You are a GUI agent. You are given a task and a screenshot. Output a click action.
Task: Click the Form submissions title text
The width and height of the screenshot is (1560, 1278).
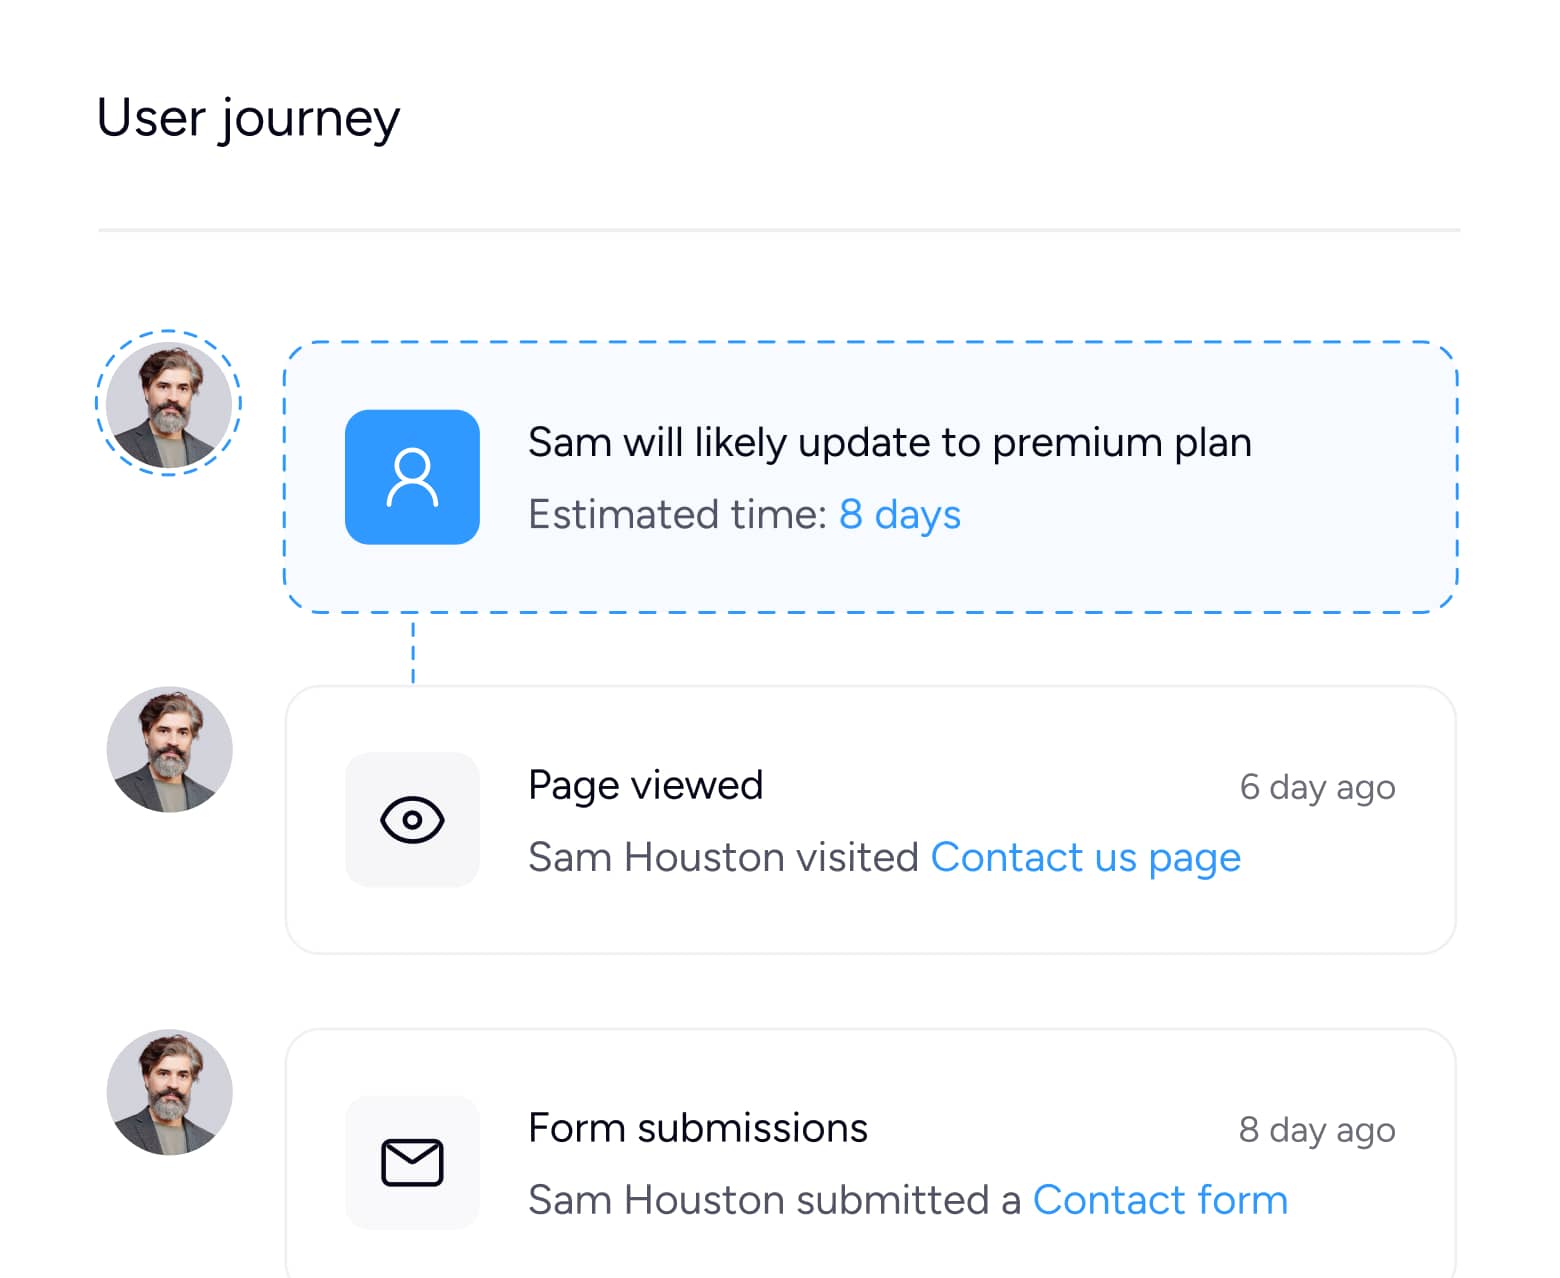[697, 1128]
